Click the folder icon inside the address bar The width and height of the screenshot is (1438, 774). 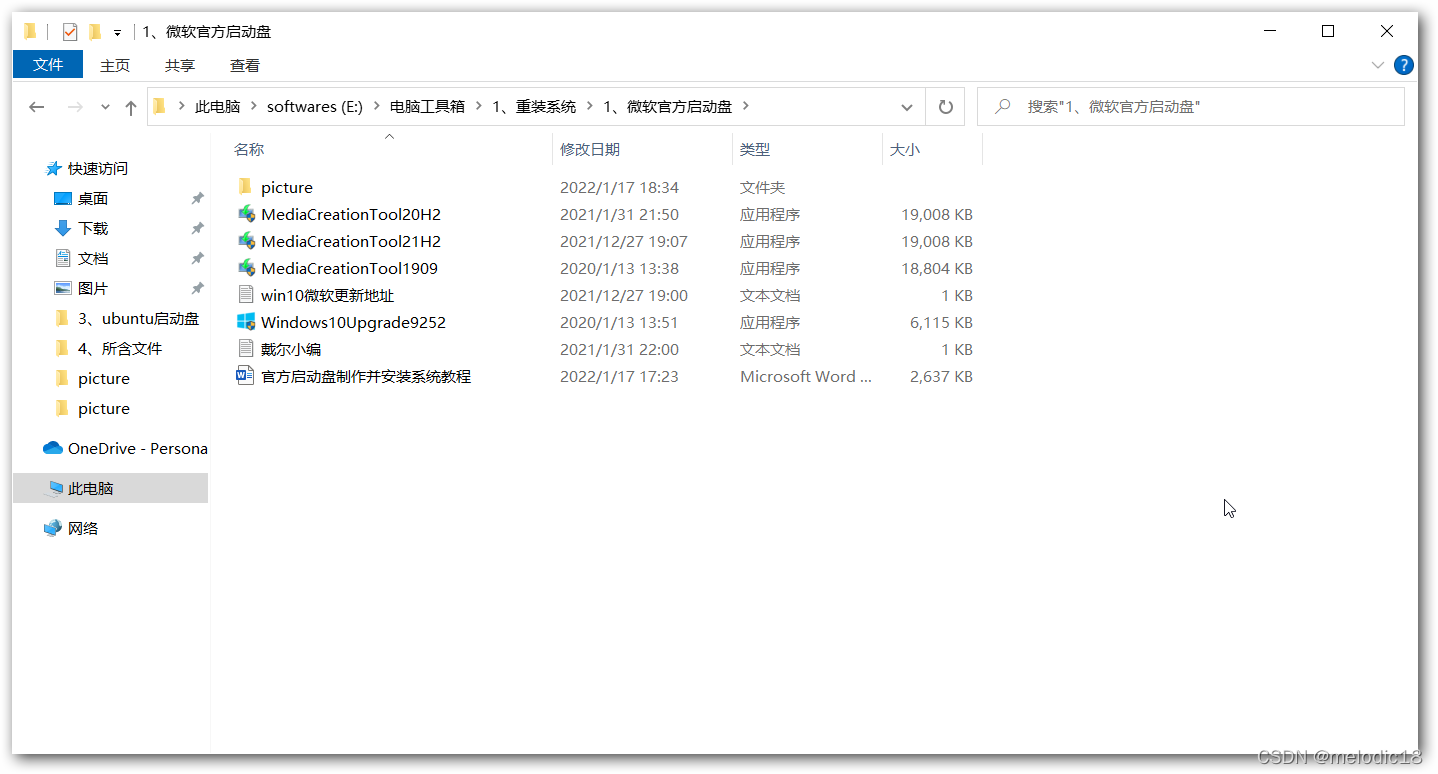click(159, 107)
